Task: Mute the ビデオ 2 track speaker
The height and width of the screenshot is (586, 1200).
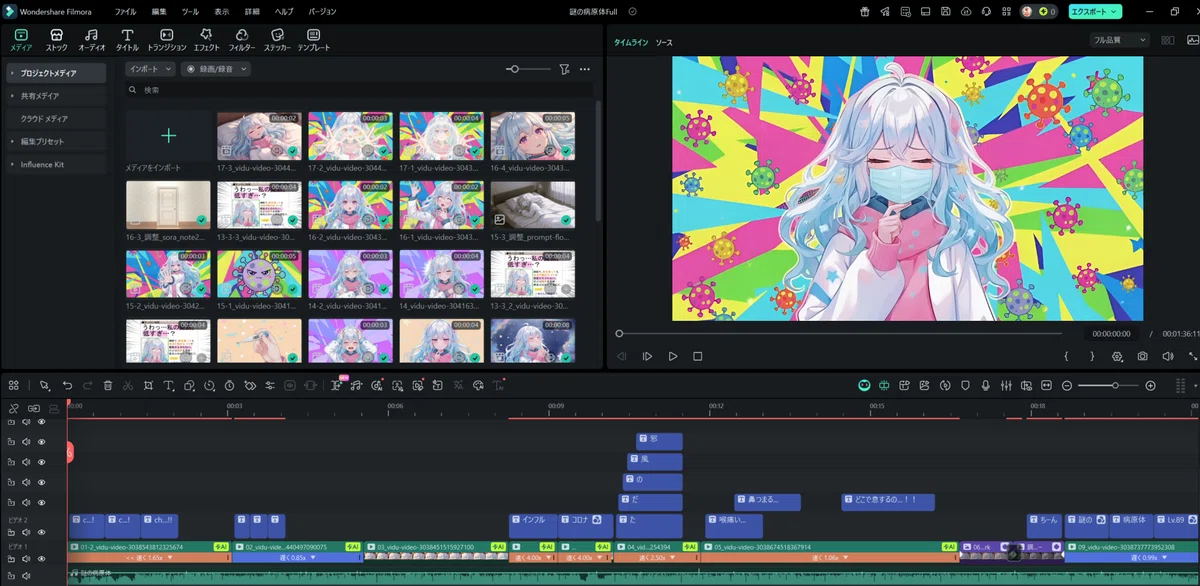Action: click(x=26, y=533)
